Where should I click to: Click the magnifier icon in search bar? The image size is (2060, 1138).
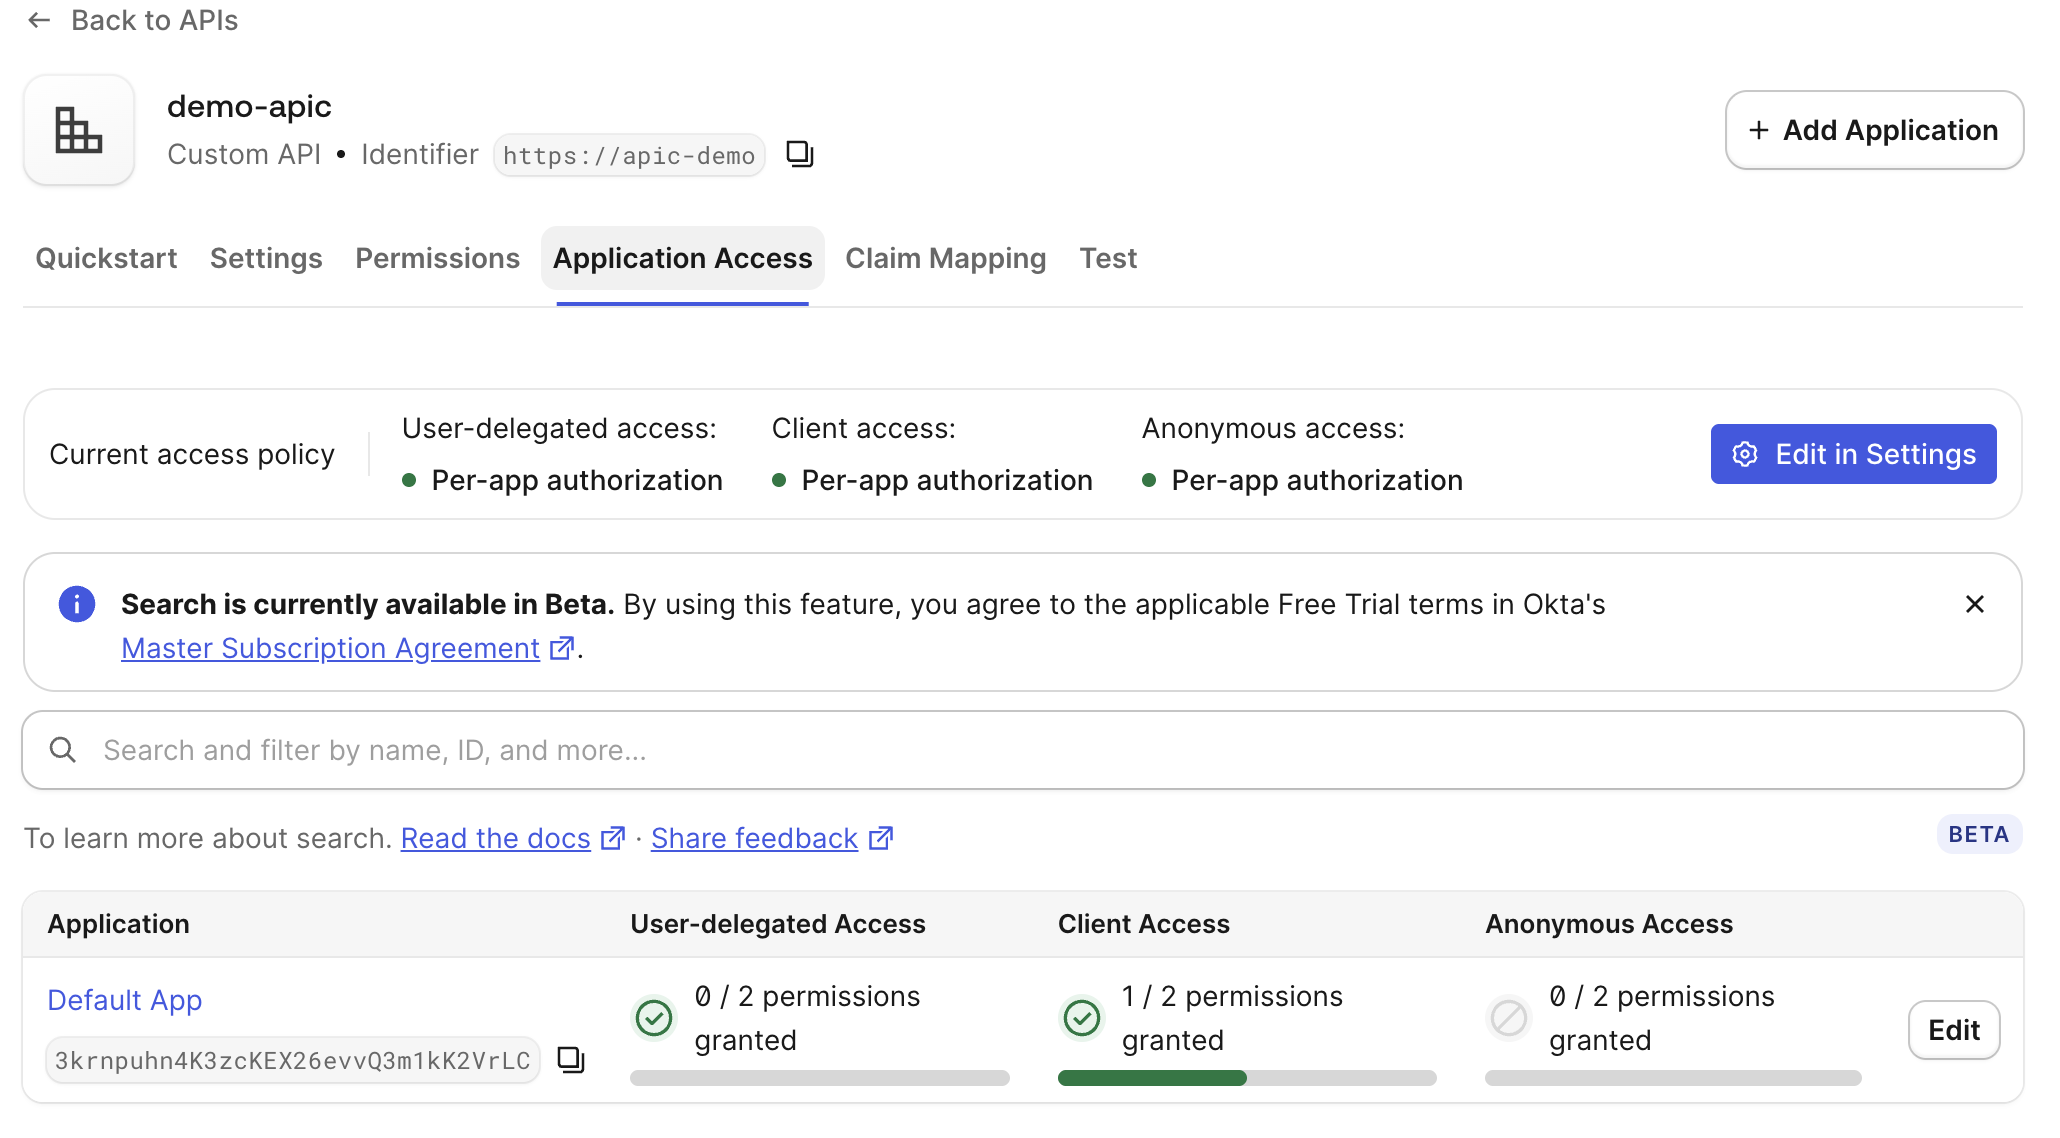coord(63,750)
